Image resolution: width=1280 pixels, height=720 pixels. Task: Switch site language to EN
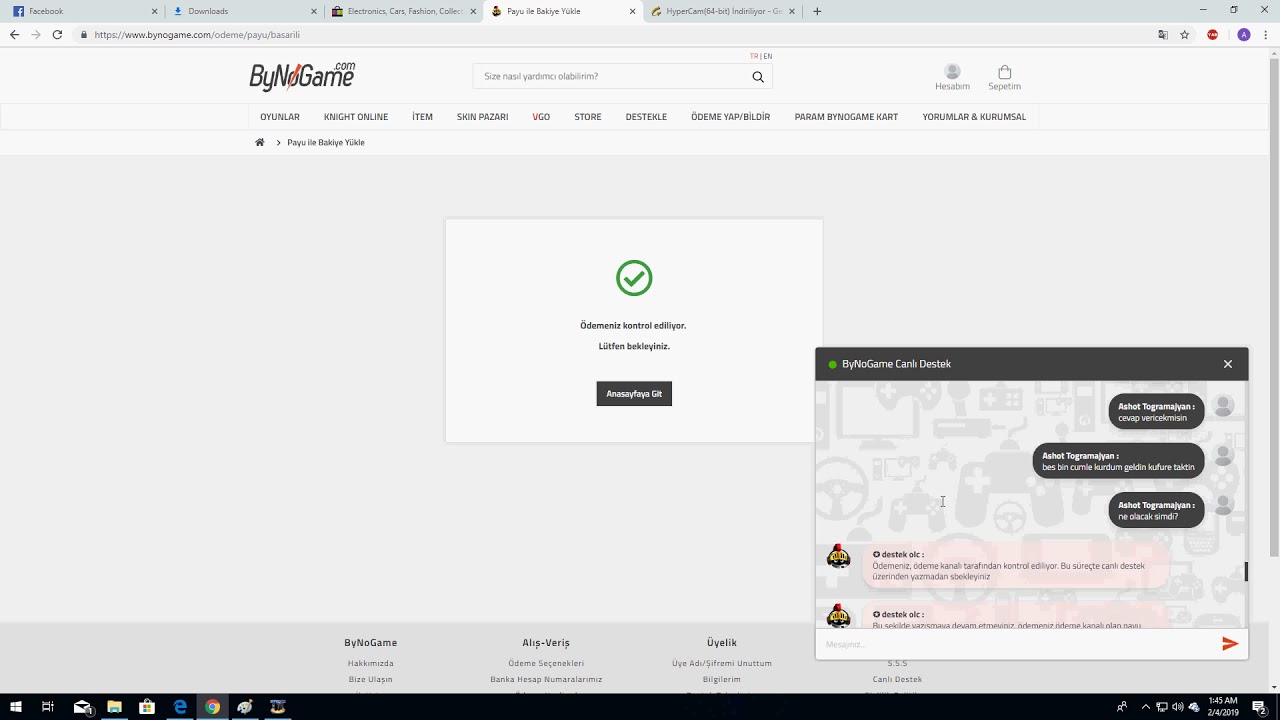pyautogui.click(x=768, y=56)
